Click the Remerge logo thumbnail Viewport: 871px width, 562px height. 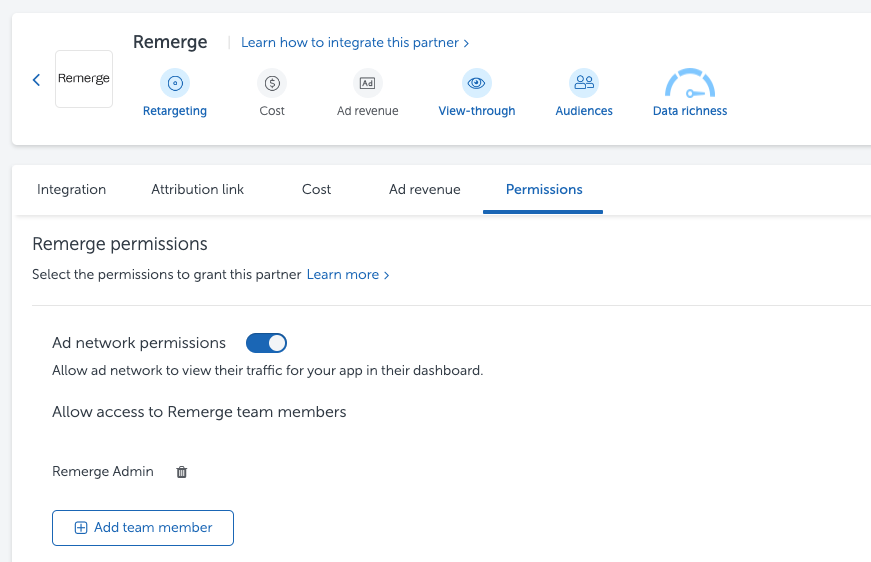click(84, 79)
